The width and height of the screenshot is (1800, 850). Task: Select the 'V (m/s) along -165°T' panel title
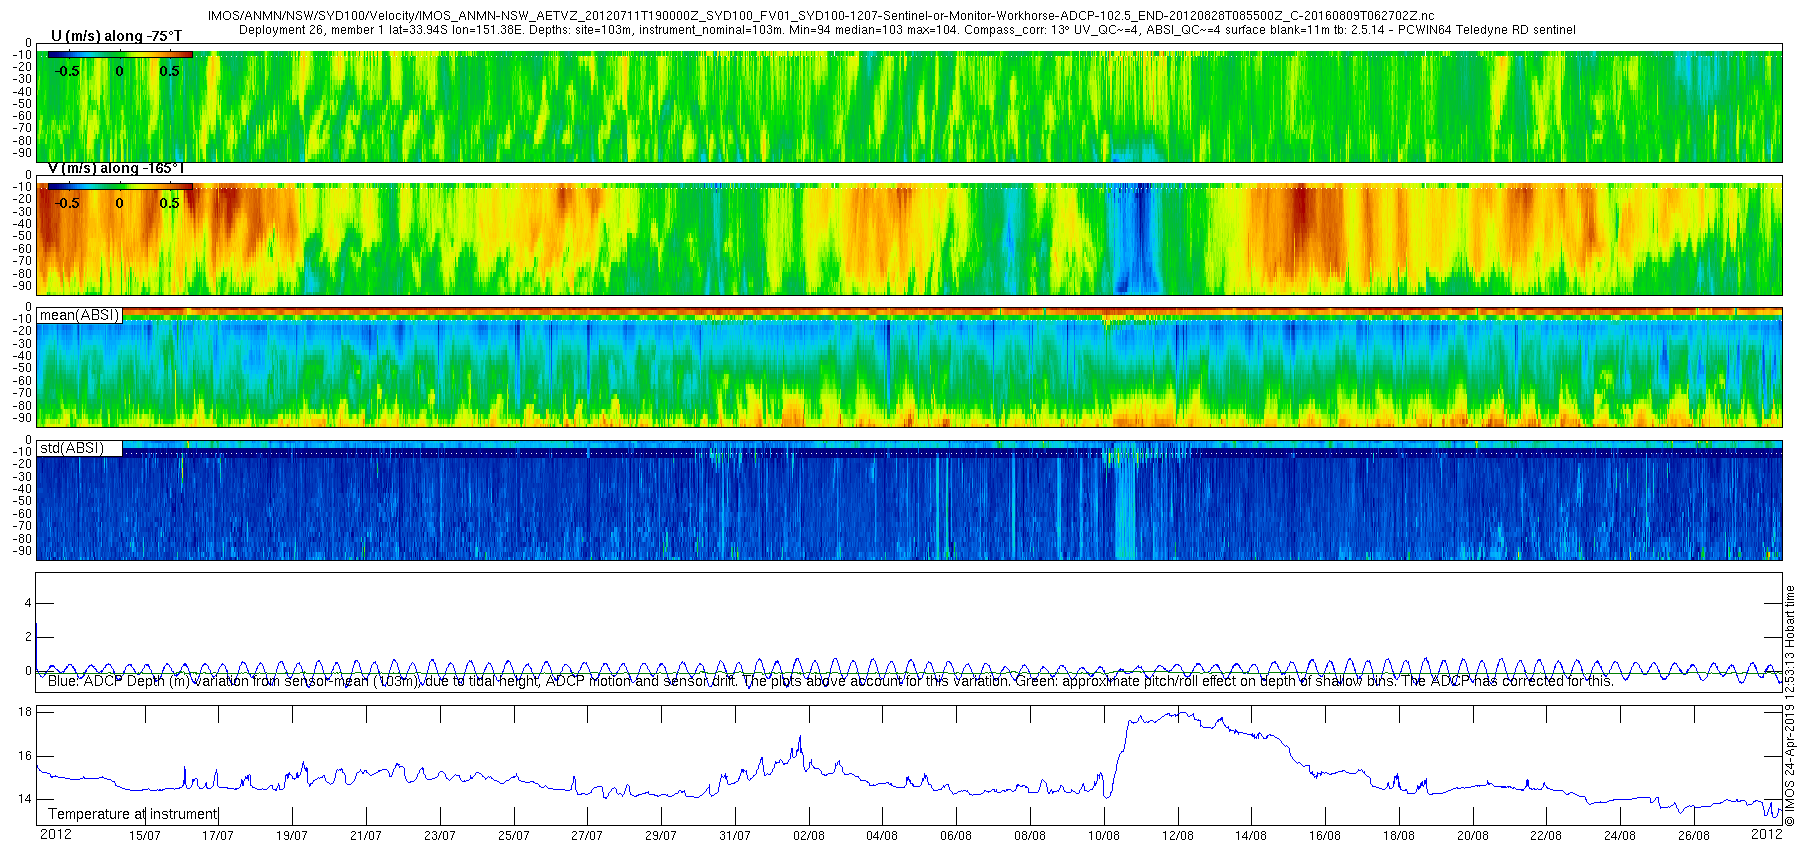(116, 168)
